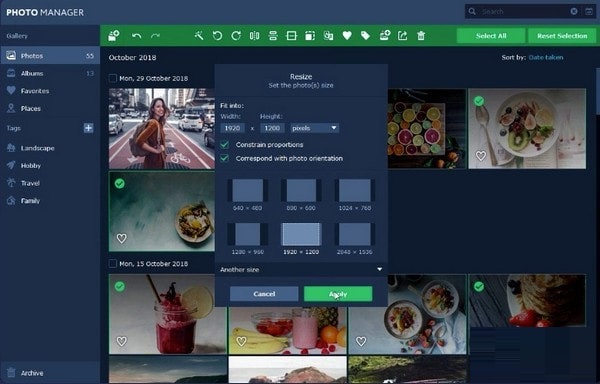This screenshot has height=384, width=600.
Task: Rotate photo counterclockwise
Action: click(x=217, y=36)
